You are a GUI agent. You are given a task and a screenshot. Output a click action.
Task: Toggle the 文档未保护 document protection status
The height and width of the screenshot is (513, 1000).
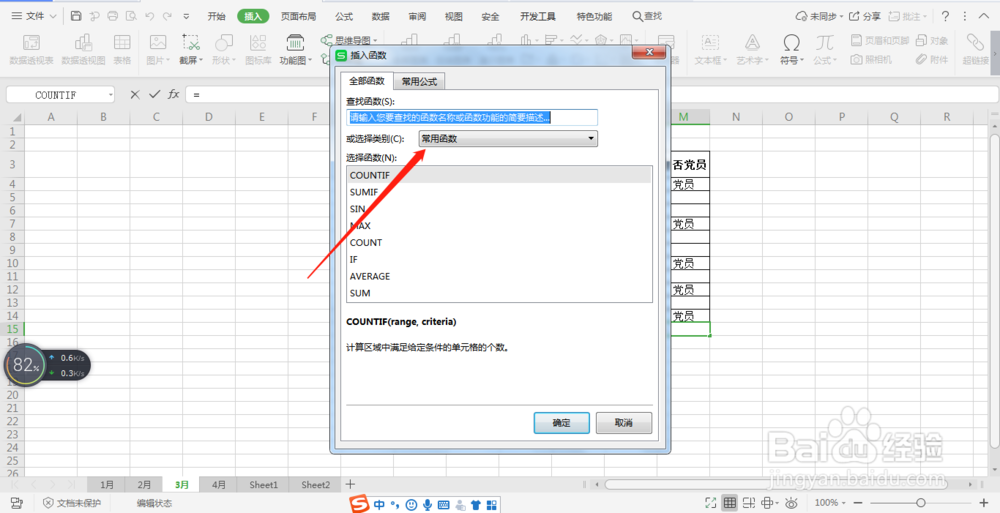71,503
